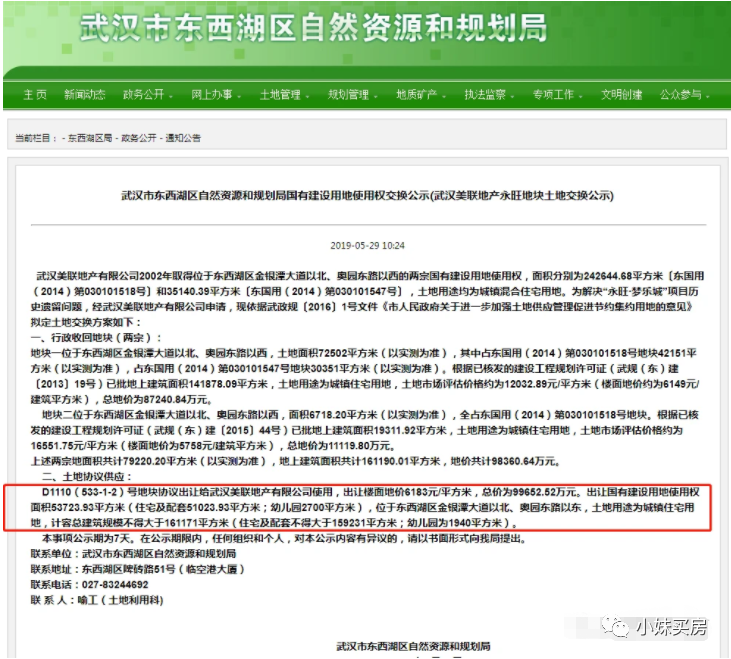Viewport: 731px width, 659px height.
Task: Click the announcement headline about 土地交换公示
Action: point(367,196)
